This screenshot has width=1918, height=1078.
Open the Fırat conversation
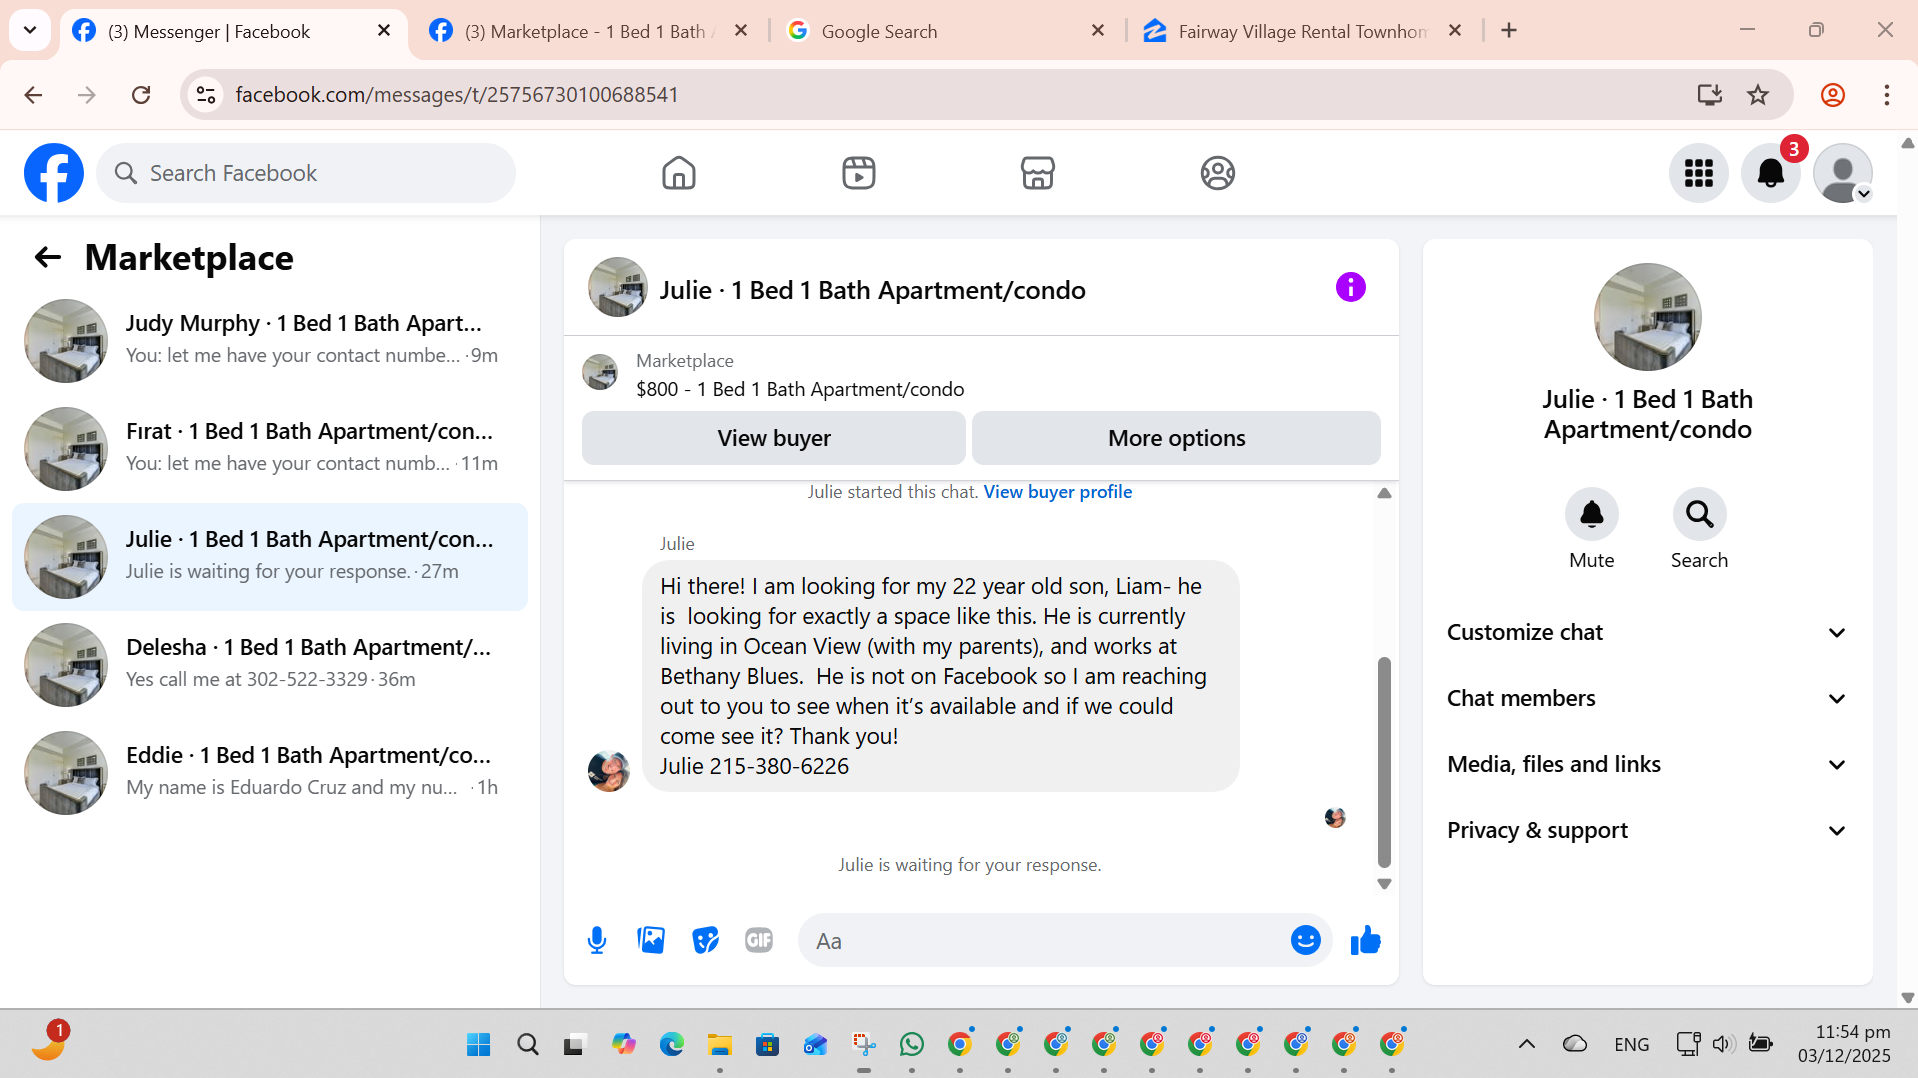point(270,449)
